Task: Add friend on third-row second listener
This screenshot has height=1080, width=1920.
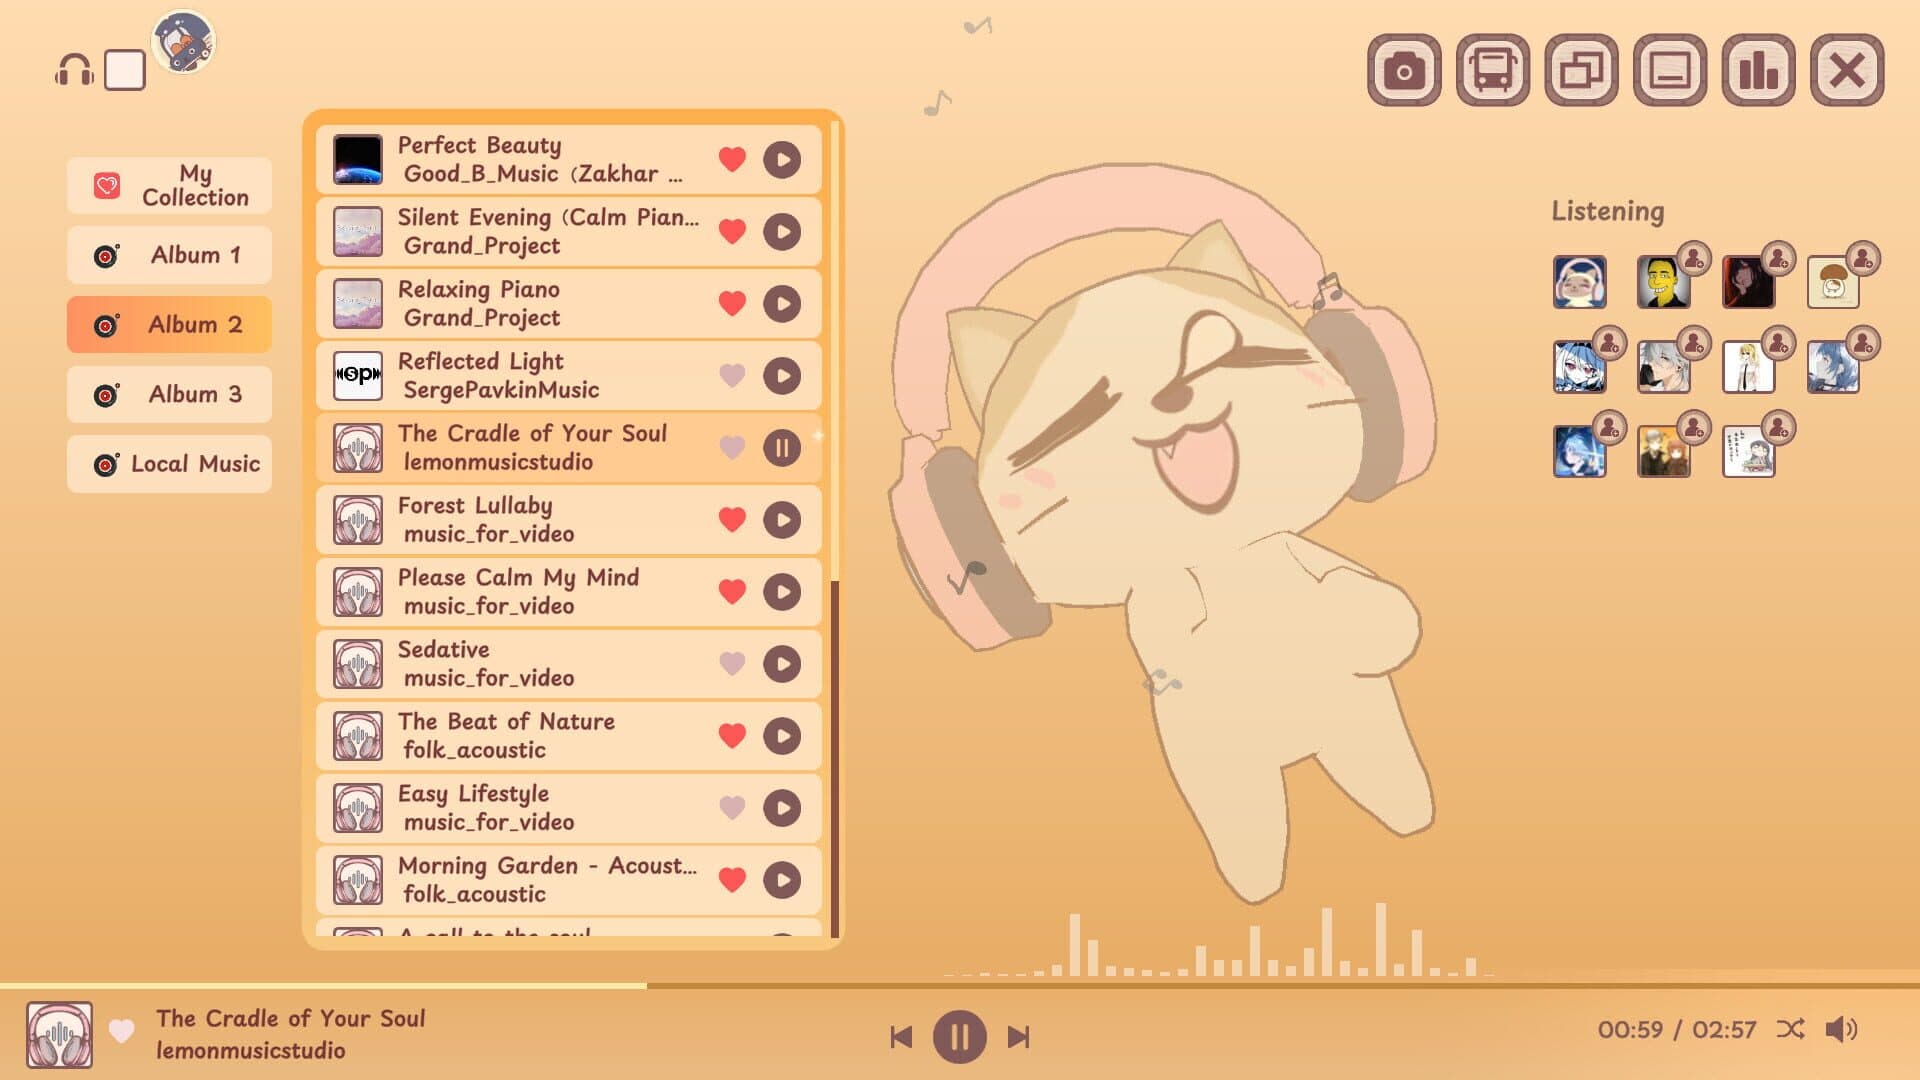Action: click(1694, 428)
